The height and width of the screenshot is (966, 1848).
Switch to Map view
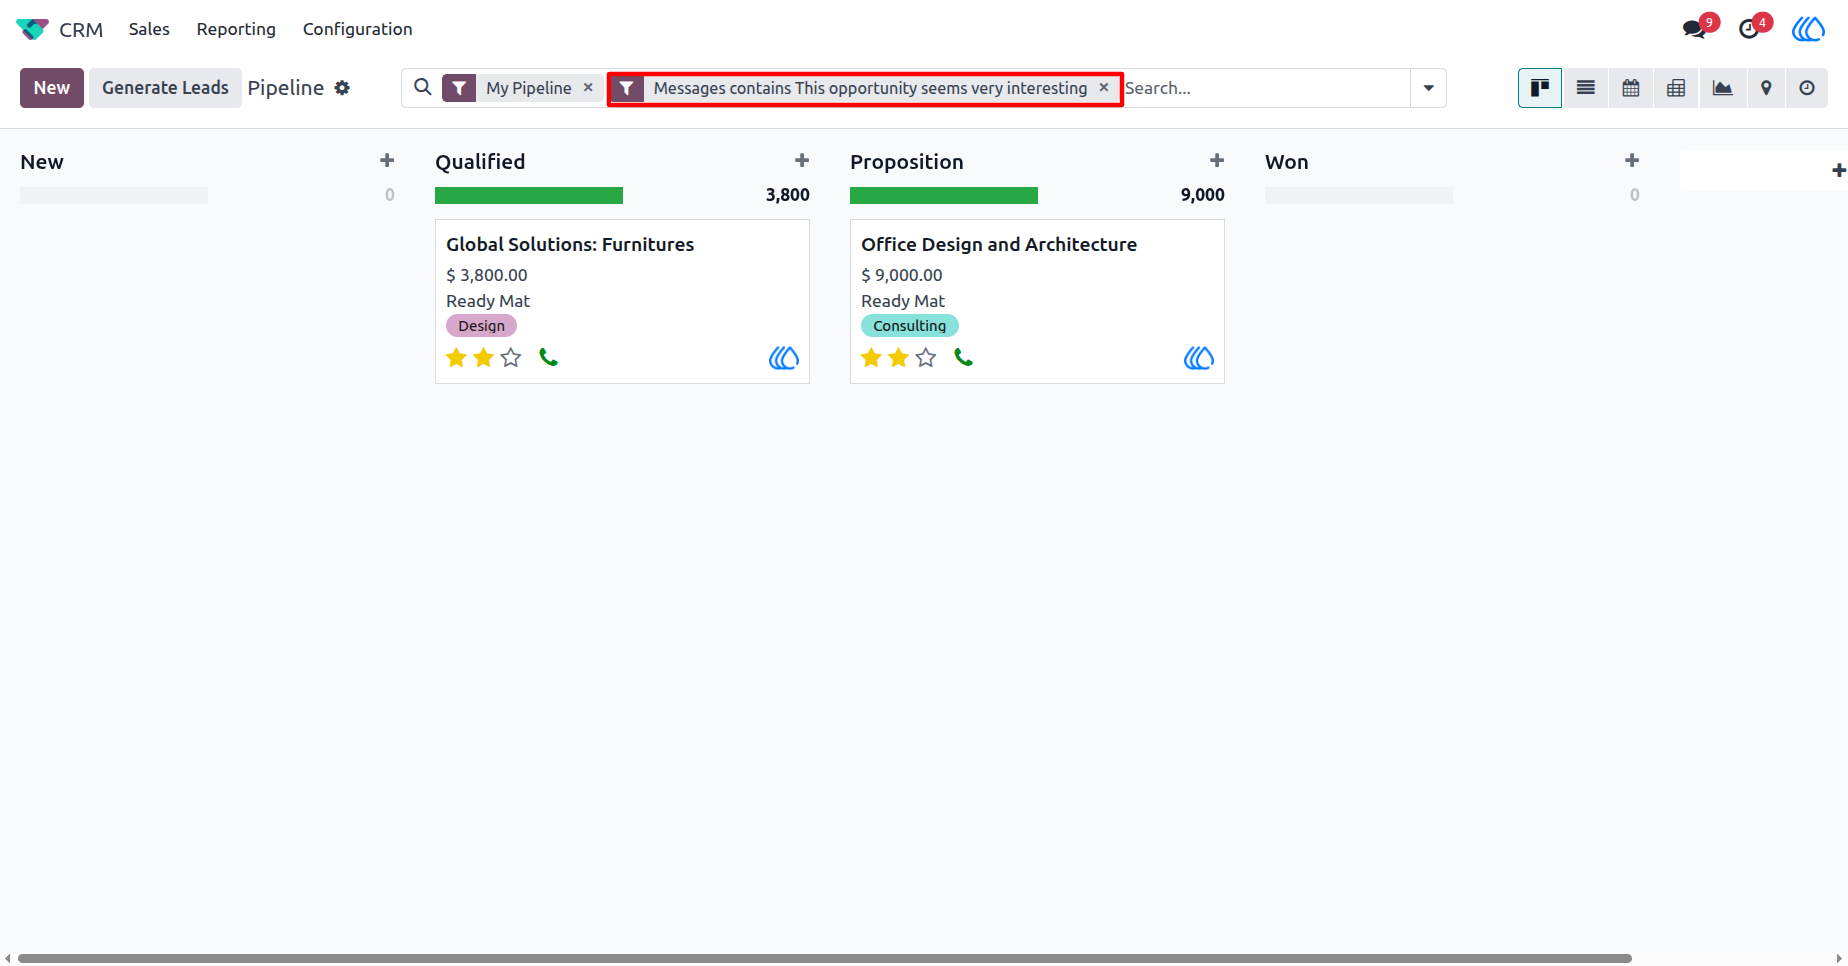[1766, 88]
